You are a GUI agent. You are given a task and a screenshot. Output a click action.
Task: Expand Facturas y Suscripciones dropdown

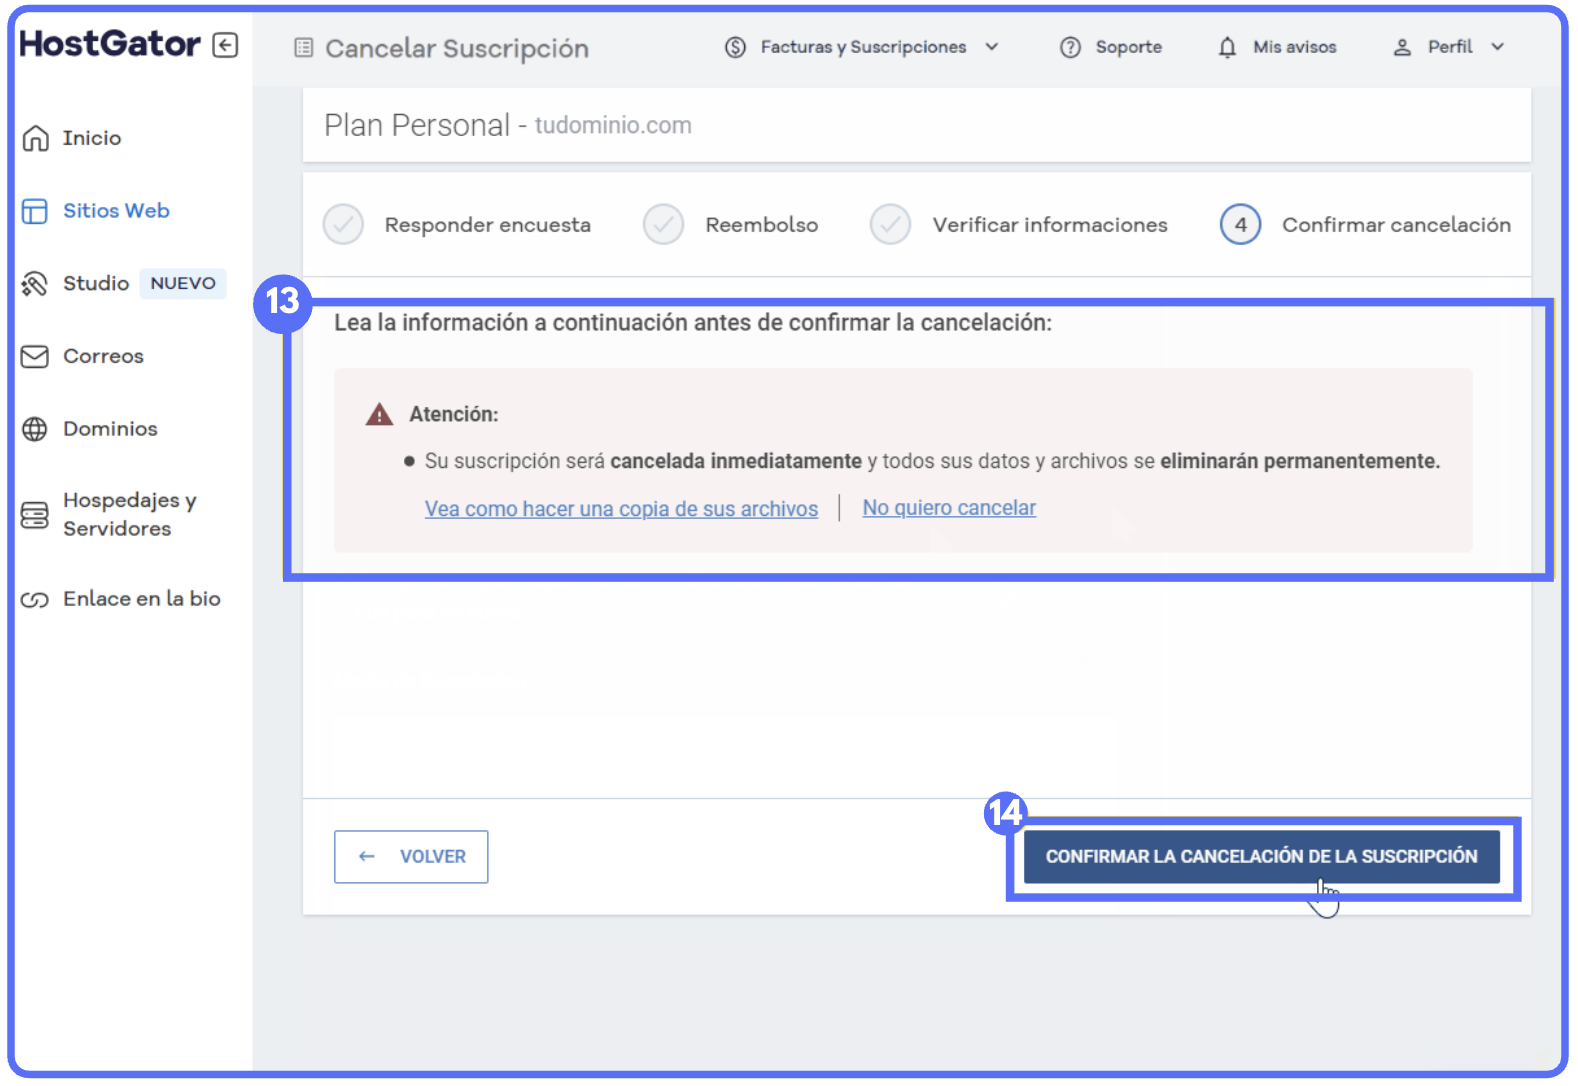[x=991, y=47]
